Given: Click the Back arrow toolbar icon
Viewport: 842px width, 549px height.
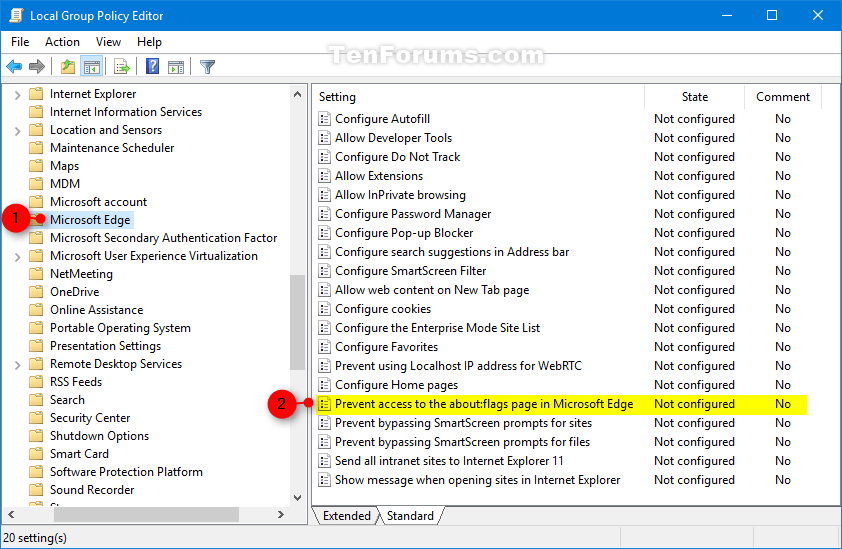Looking at the screenshot, I should (14, 67).
